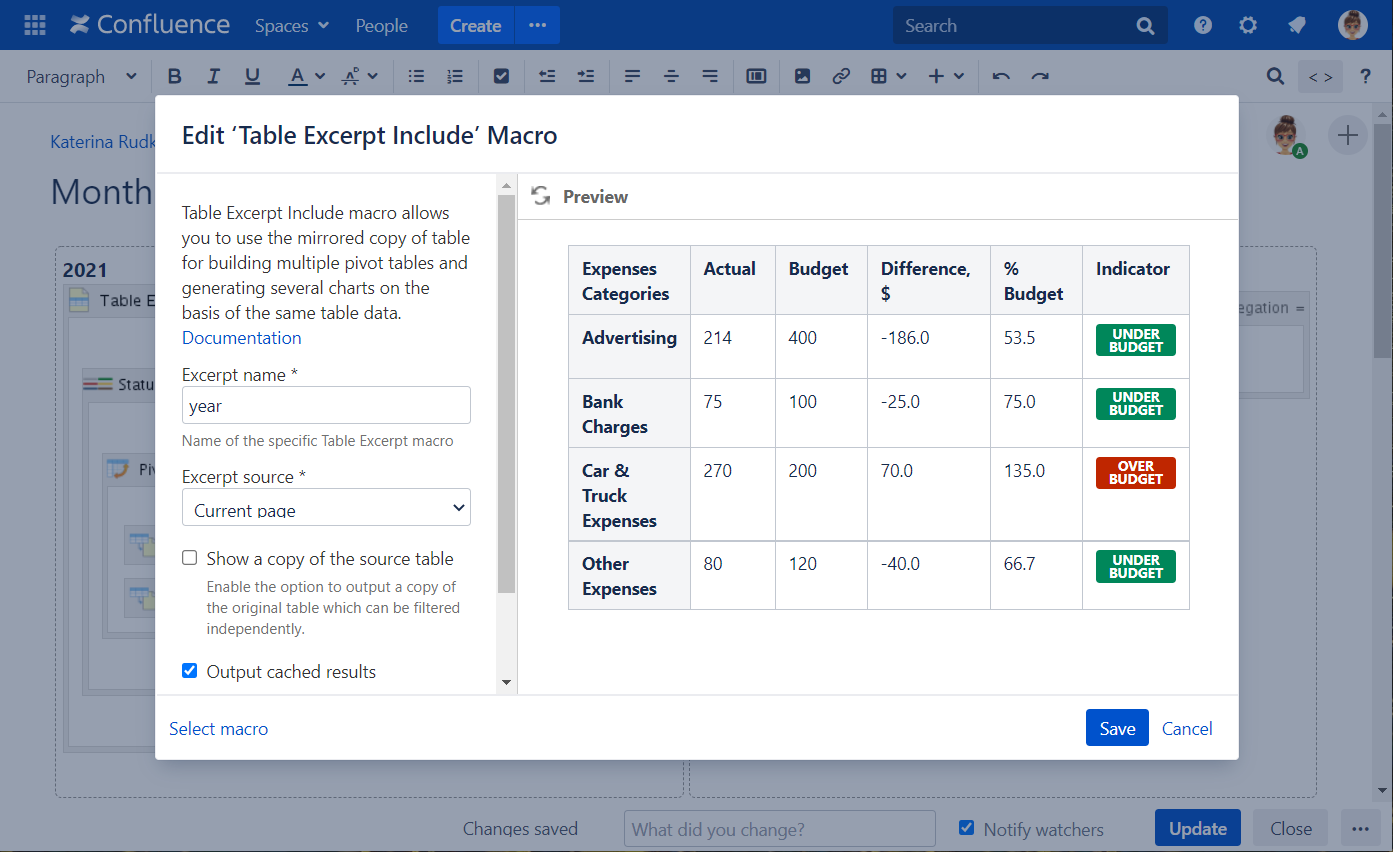Click the Undo arrow icon
Screen dimensions: 1393x852
[x=1001, y=77]
